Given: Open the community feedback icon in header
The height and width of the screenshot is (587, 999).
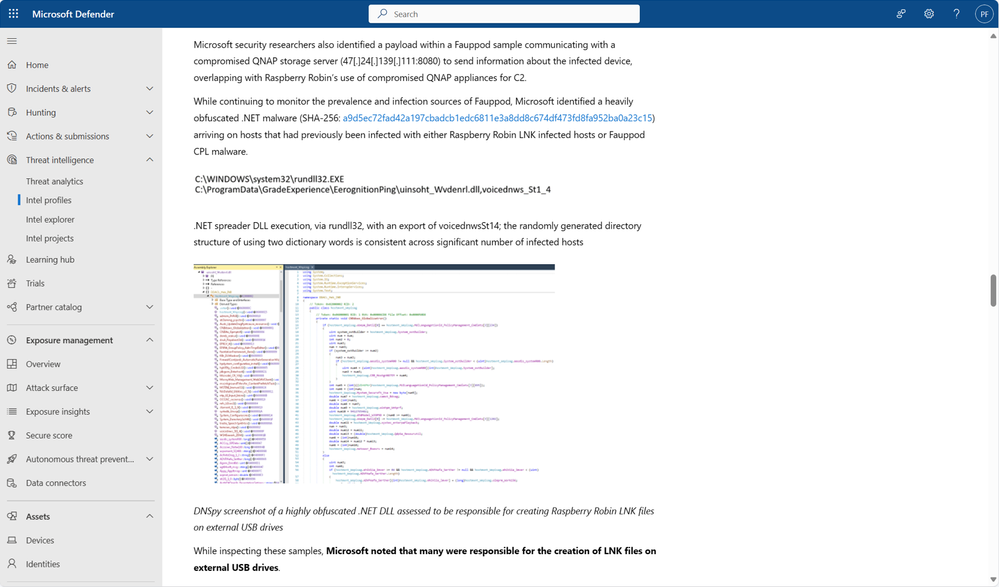Looking at the screenshot, I should (901, 13).
